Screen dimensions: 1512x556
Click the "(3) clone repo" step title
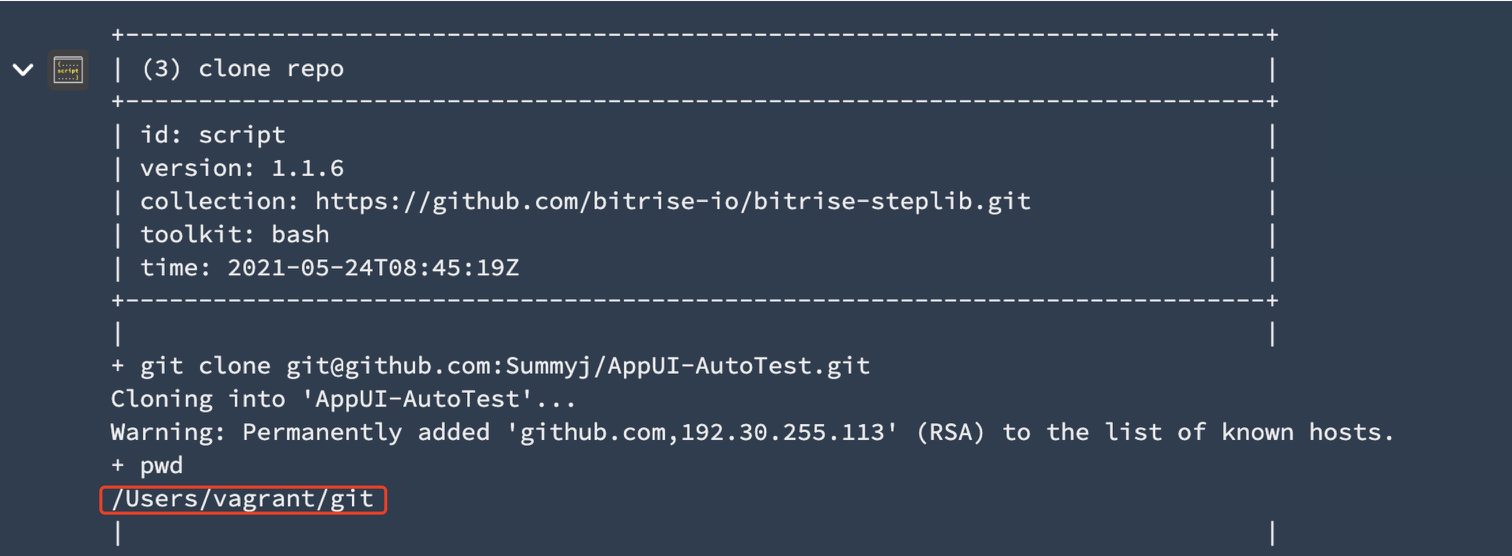pos(242,69)
